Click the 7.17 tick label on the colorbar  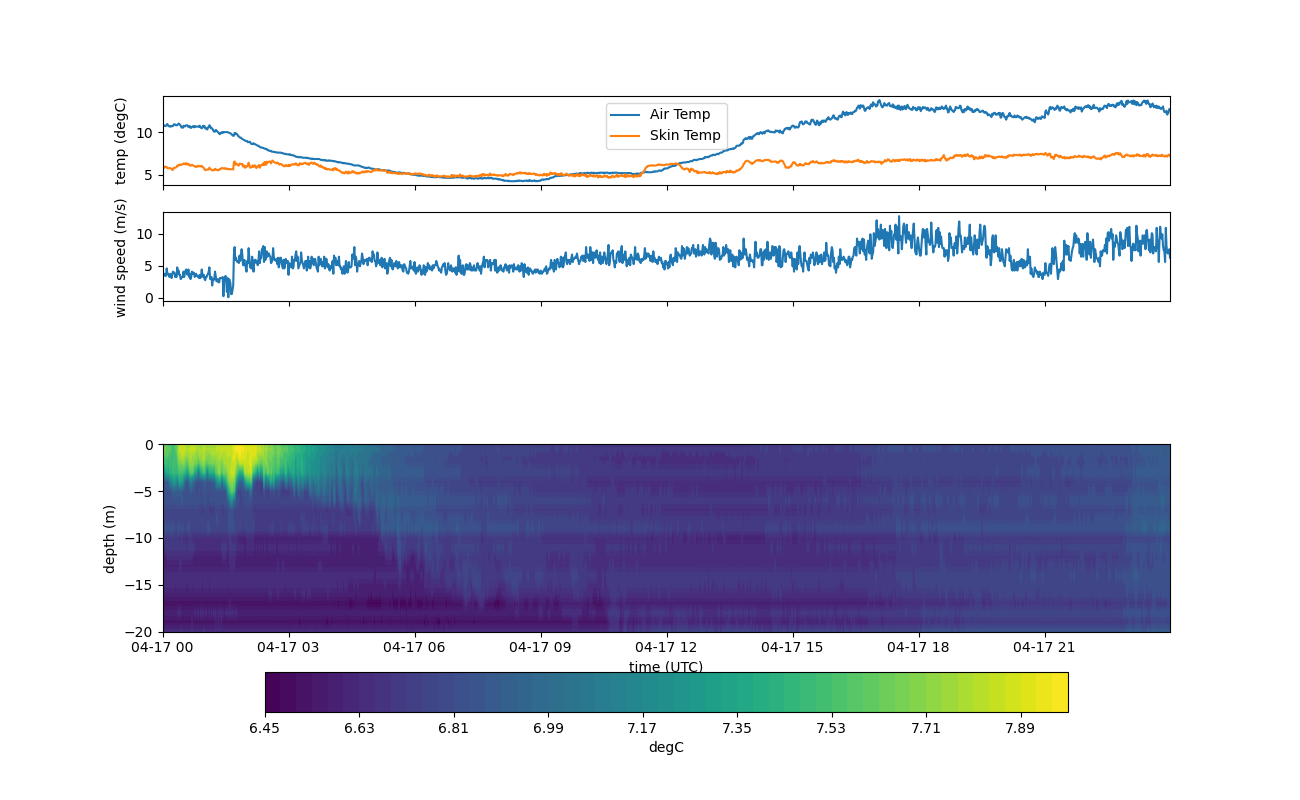tap(642, 728)
